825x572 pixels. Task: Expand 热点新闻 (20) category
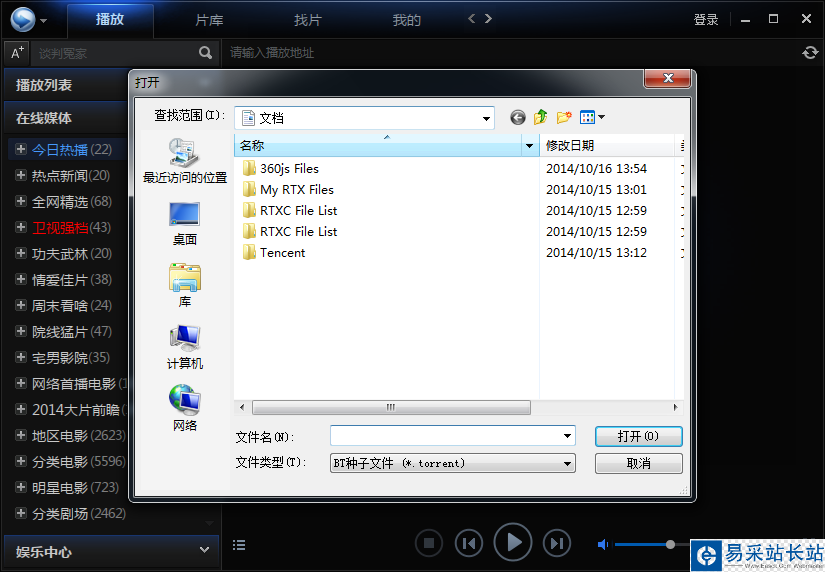[x=21, y=175]
